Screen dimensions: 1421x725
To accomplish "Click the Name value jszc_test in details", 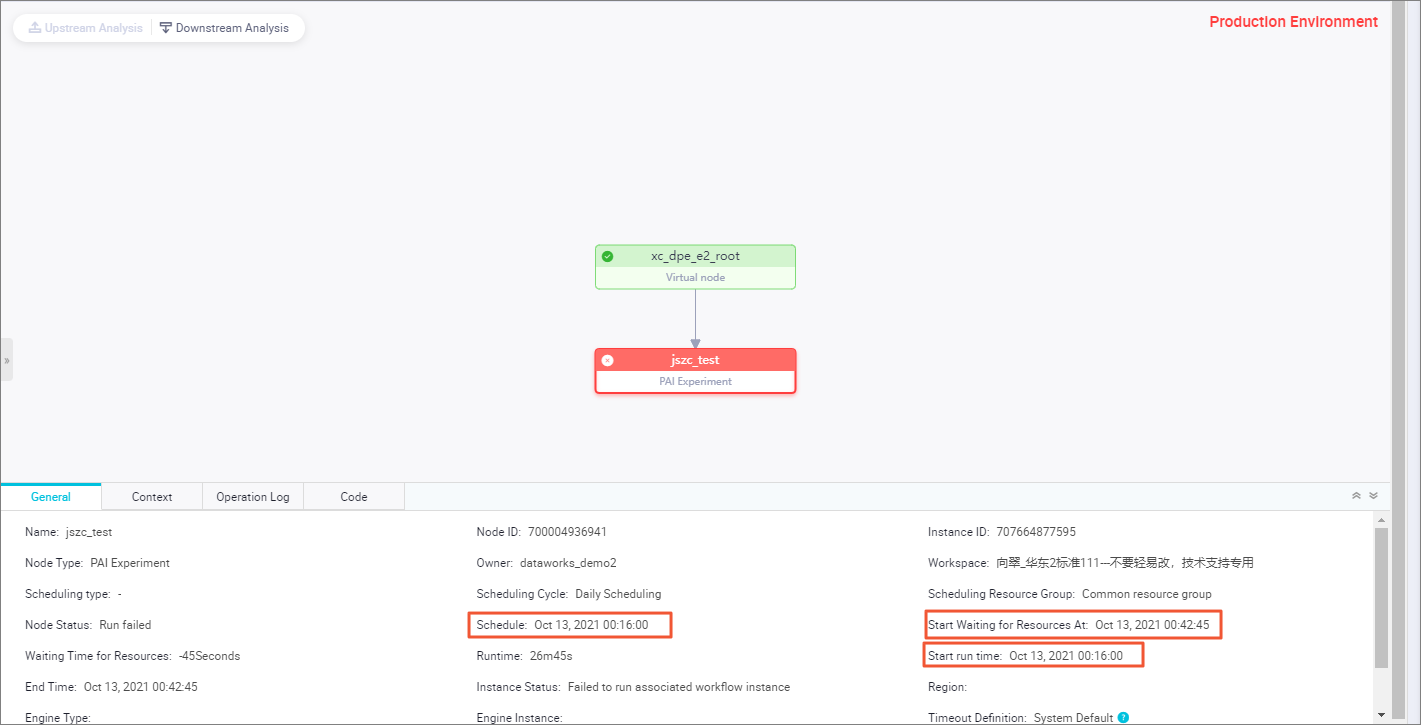I will [x=89, y=532].
